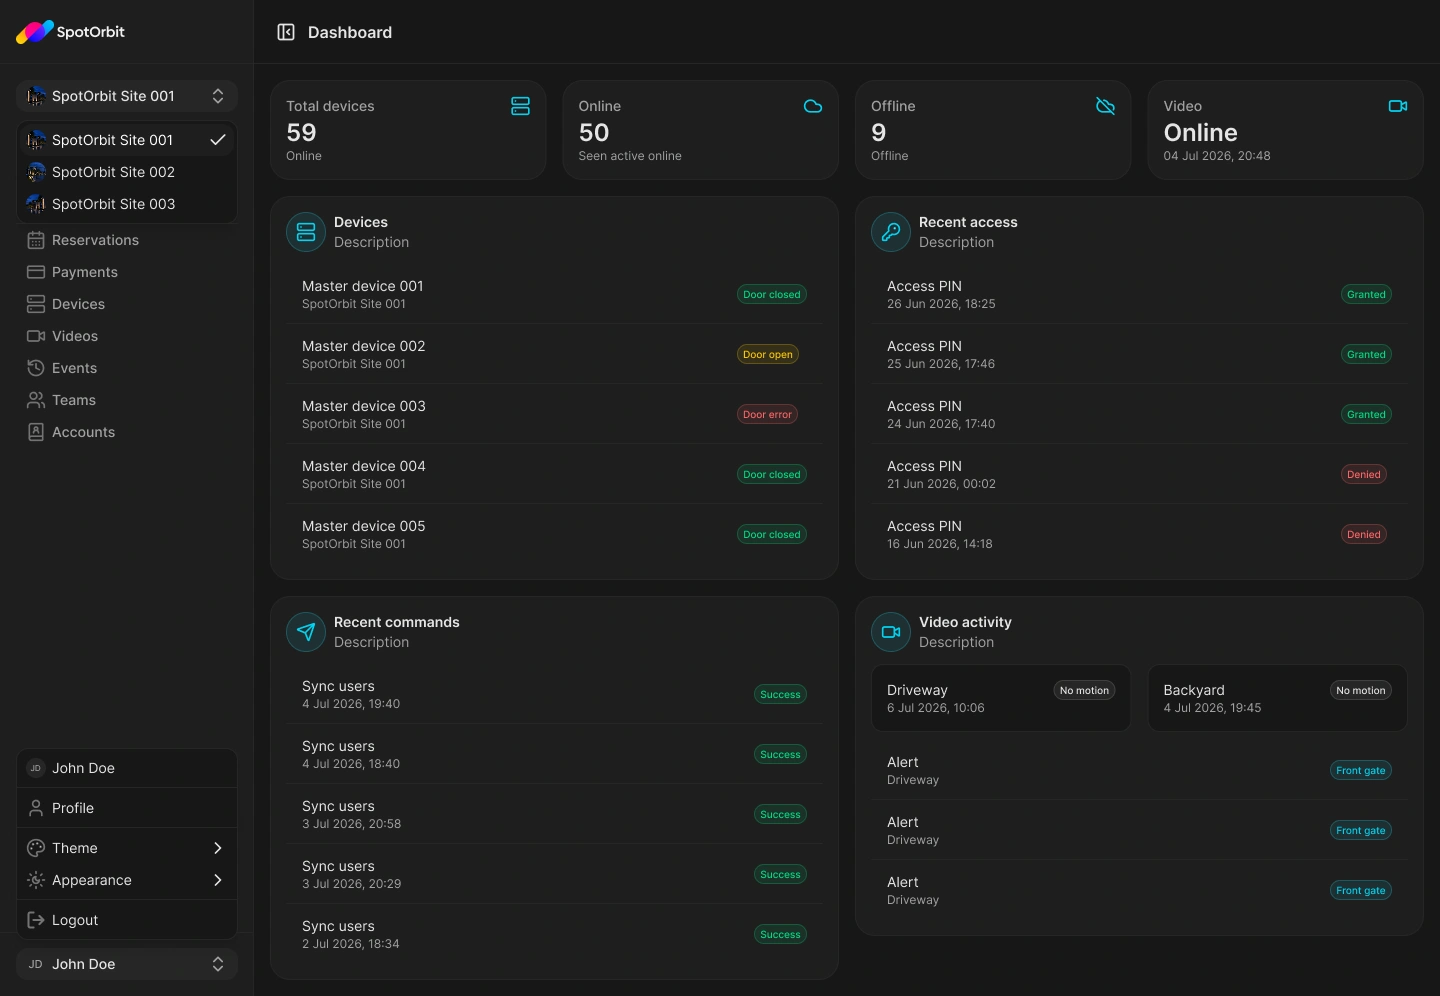Open the John Doe user menu at bottom
1440x996 pixels.
127,964
